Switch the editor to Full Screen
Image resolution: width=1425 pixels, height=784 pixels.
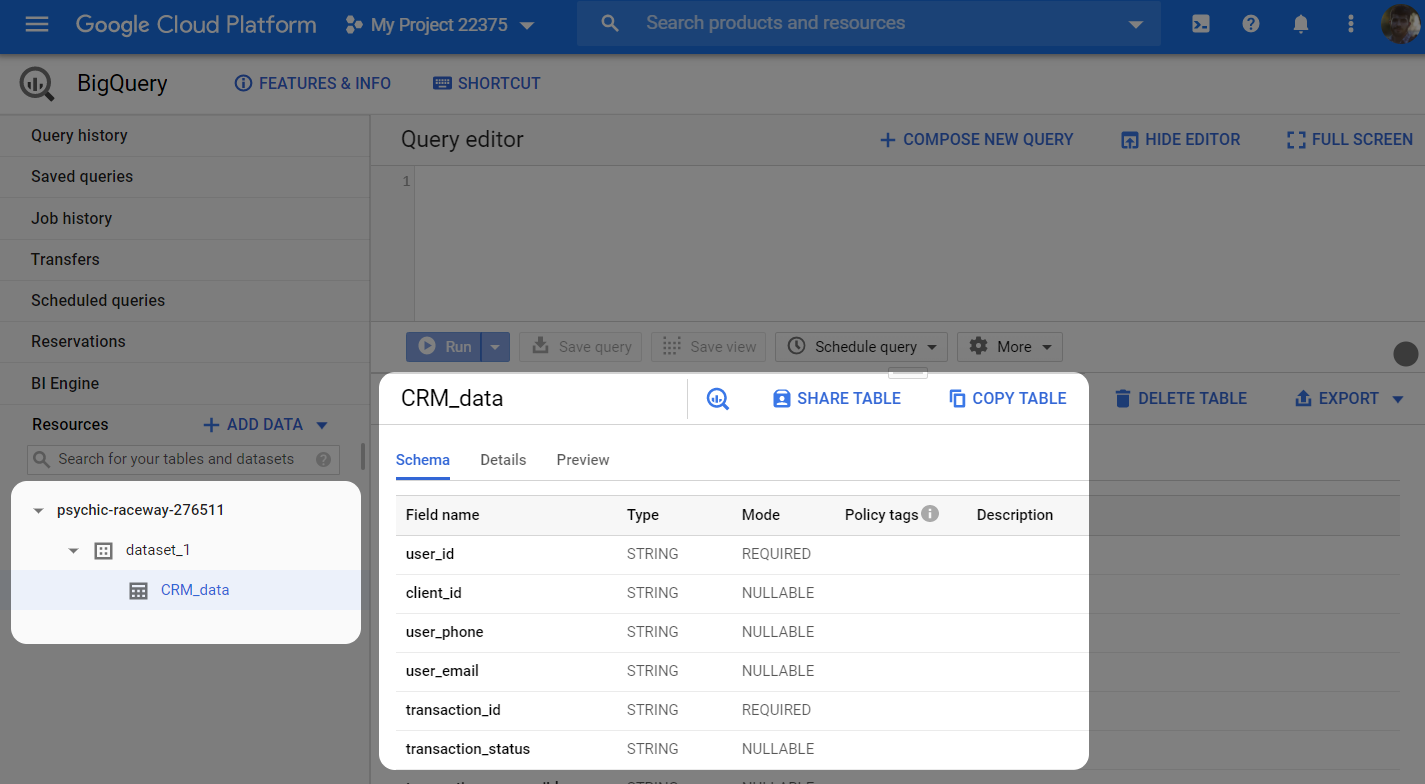pos(1350,140)
